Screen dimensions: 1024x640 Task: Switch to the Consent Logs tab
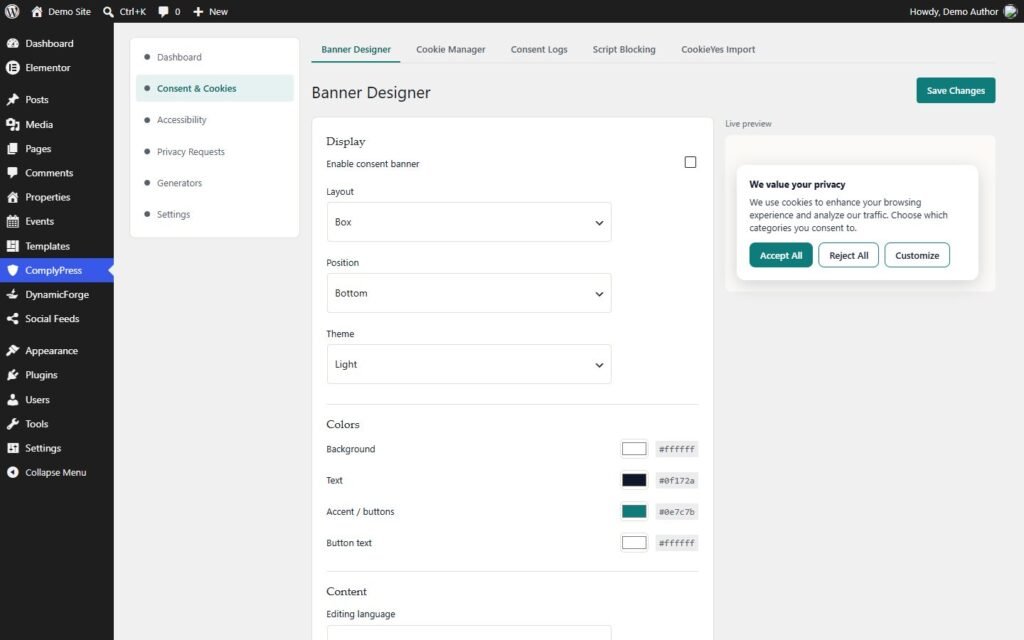(x=539, y=49)
